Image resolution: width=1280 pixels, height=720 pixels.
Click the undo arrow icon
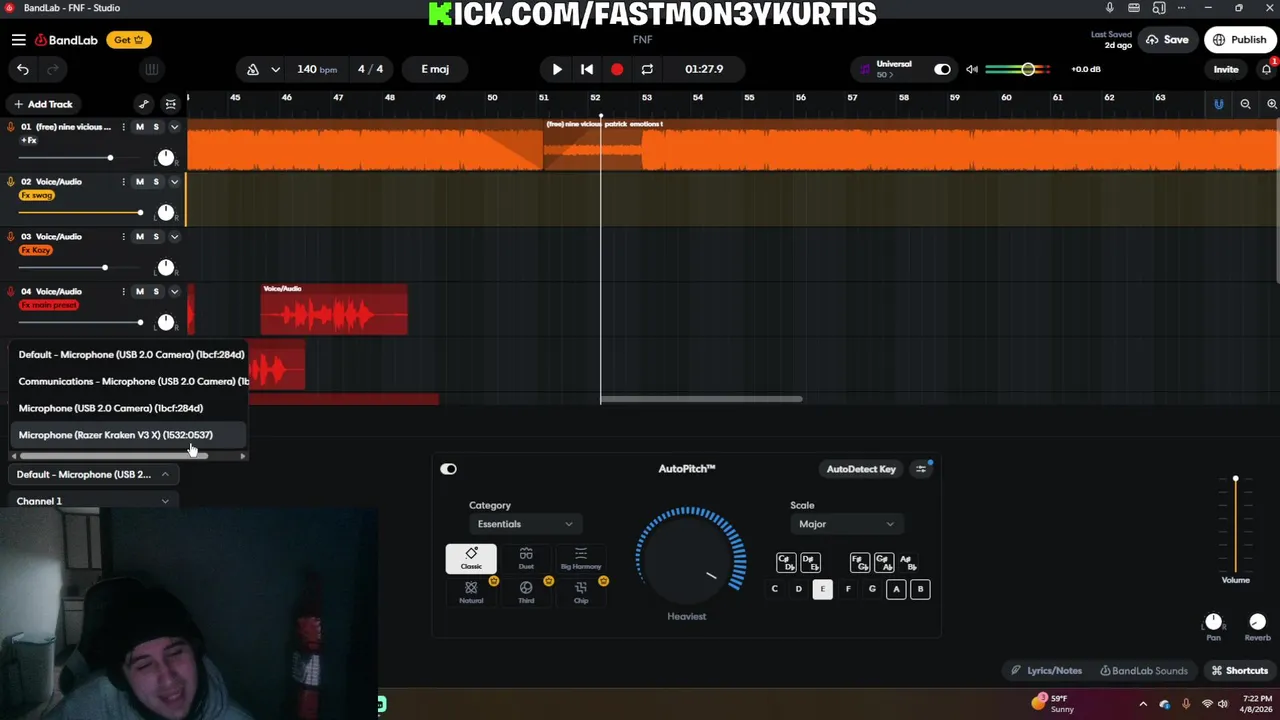(22, 69)
